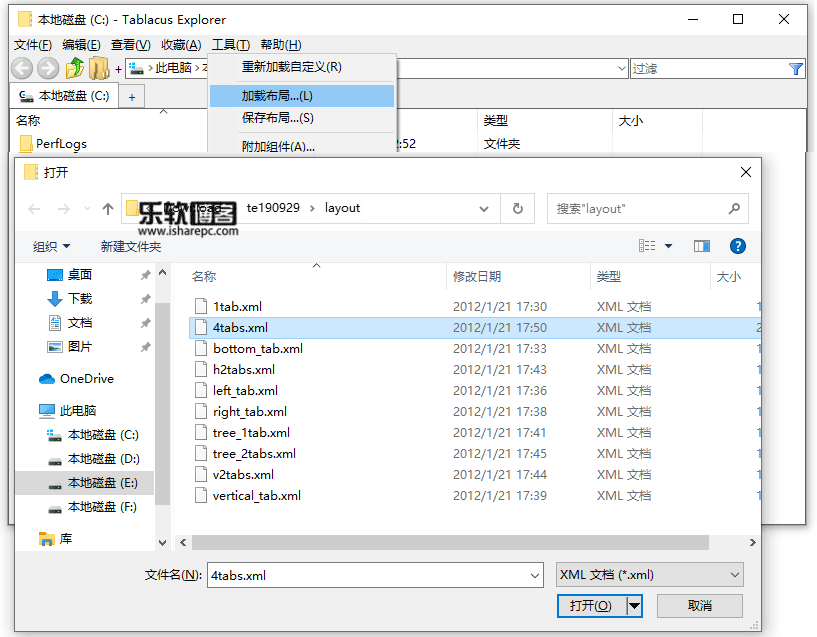Open the 文件(F) menu
This screenshot has height=637, width=817.
pyautogui.click(x=32, y=45)
